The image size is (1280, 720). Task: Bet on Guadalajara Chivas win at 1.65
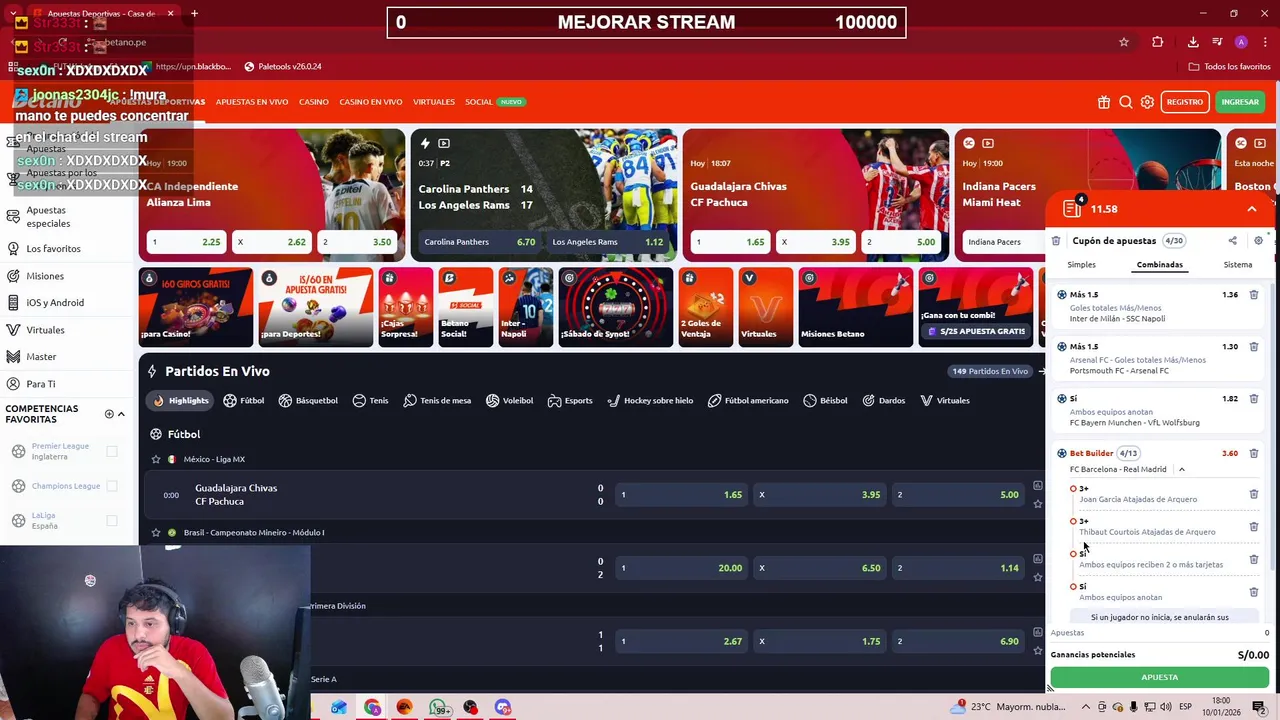pos(682,495)
